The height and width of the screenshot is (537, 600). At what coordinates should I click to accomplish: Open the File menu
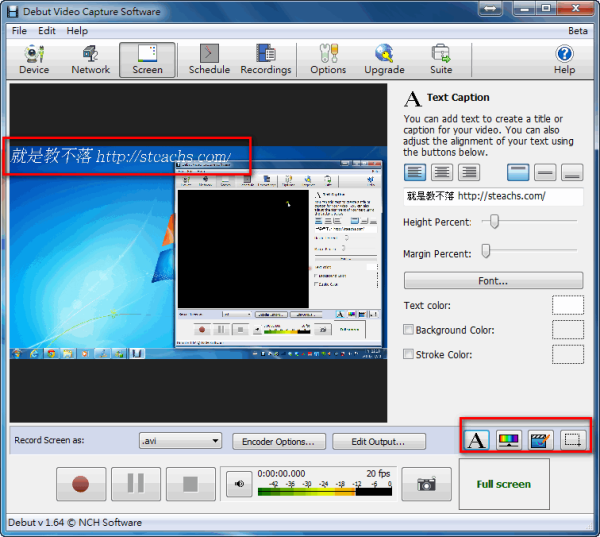click(x=19, y=31)
